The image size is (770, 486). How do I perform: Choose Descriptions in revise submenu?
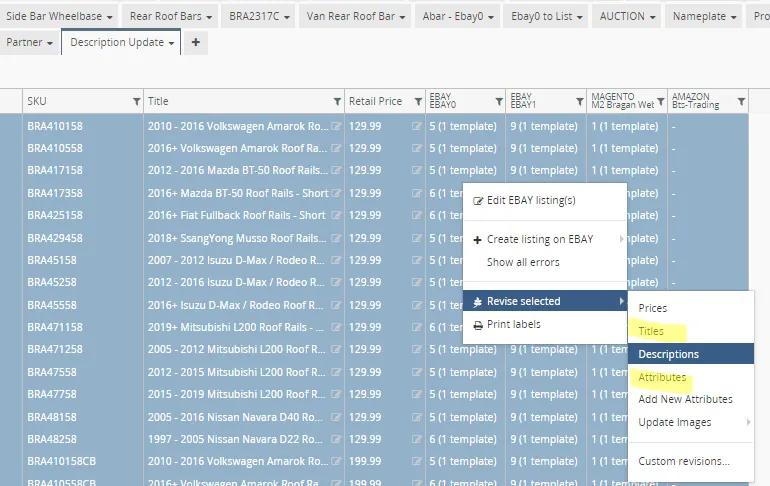(691, 354)
